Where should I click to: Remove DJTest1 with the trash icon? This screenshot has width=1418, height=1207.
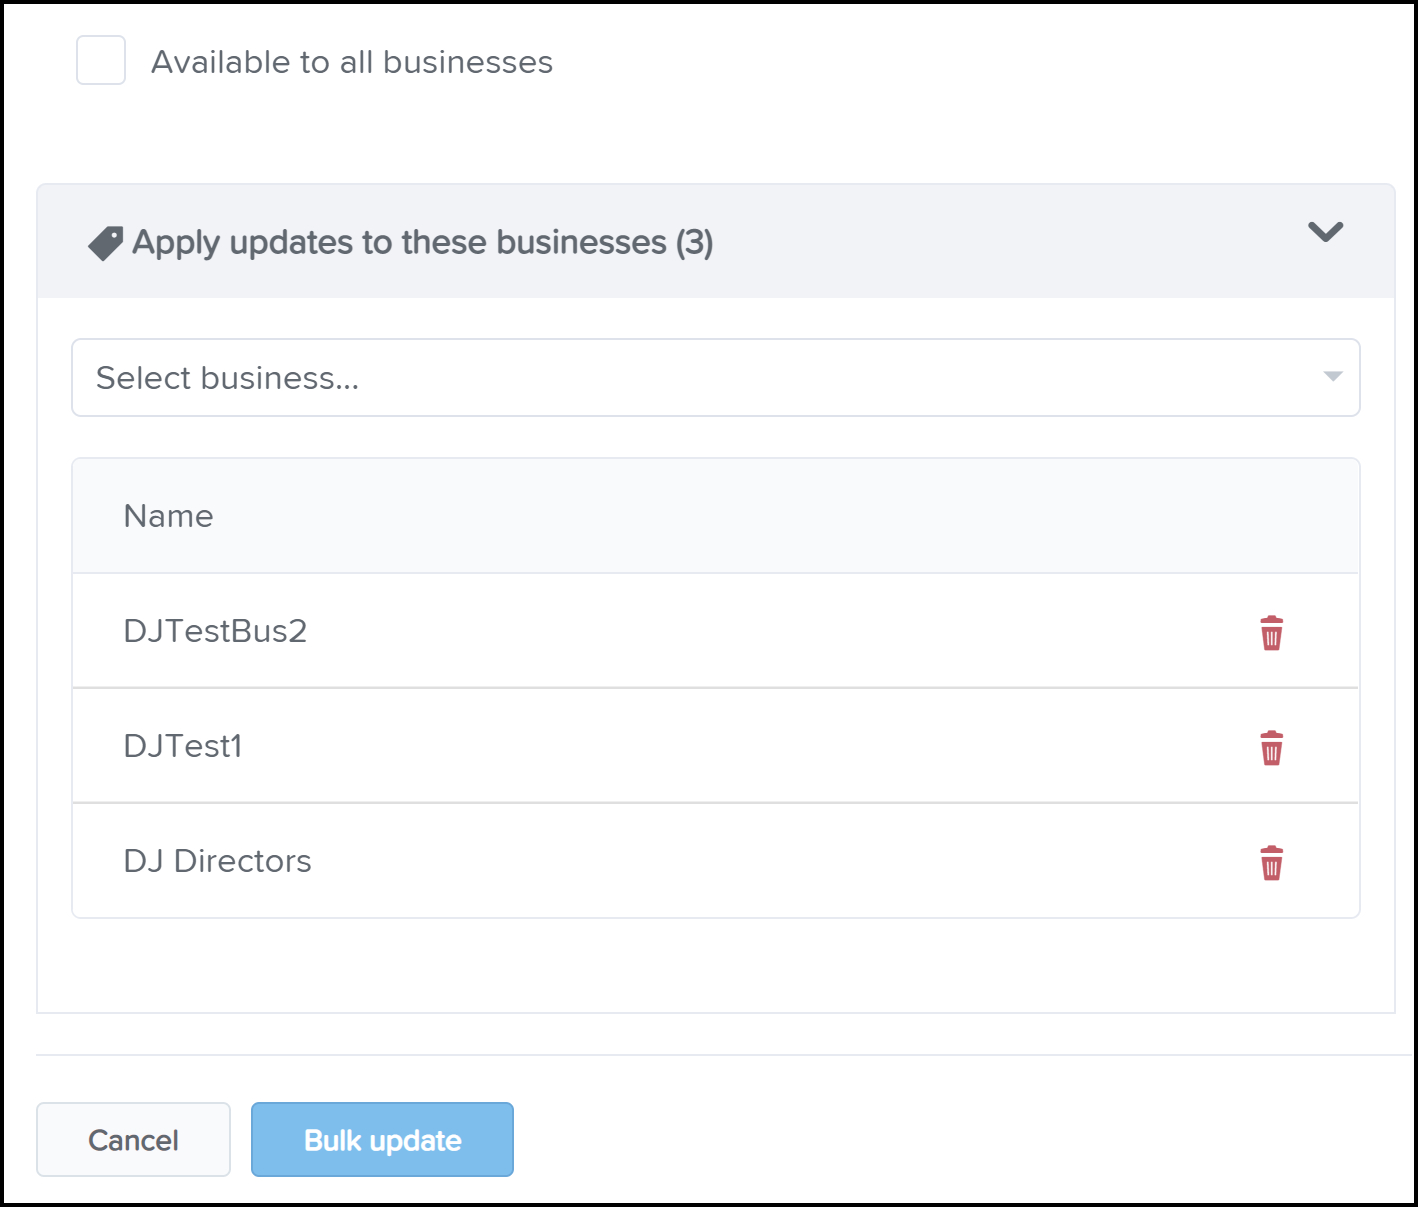point(1271,748)
